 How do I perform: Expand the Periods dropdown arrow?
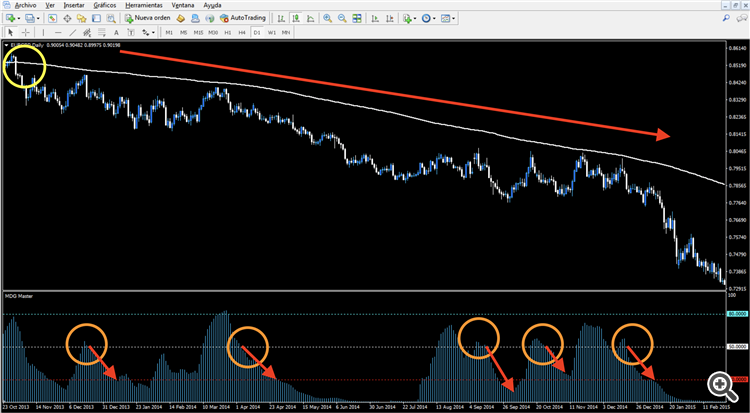point(434,19)
